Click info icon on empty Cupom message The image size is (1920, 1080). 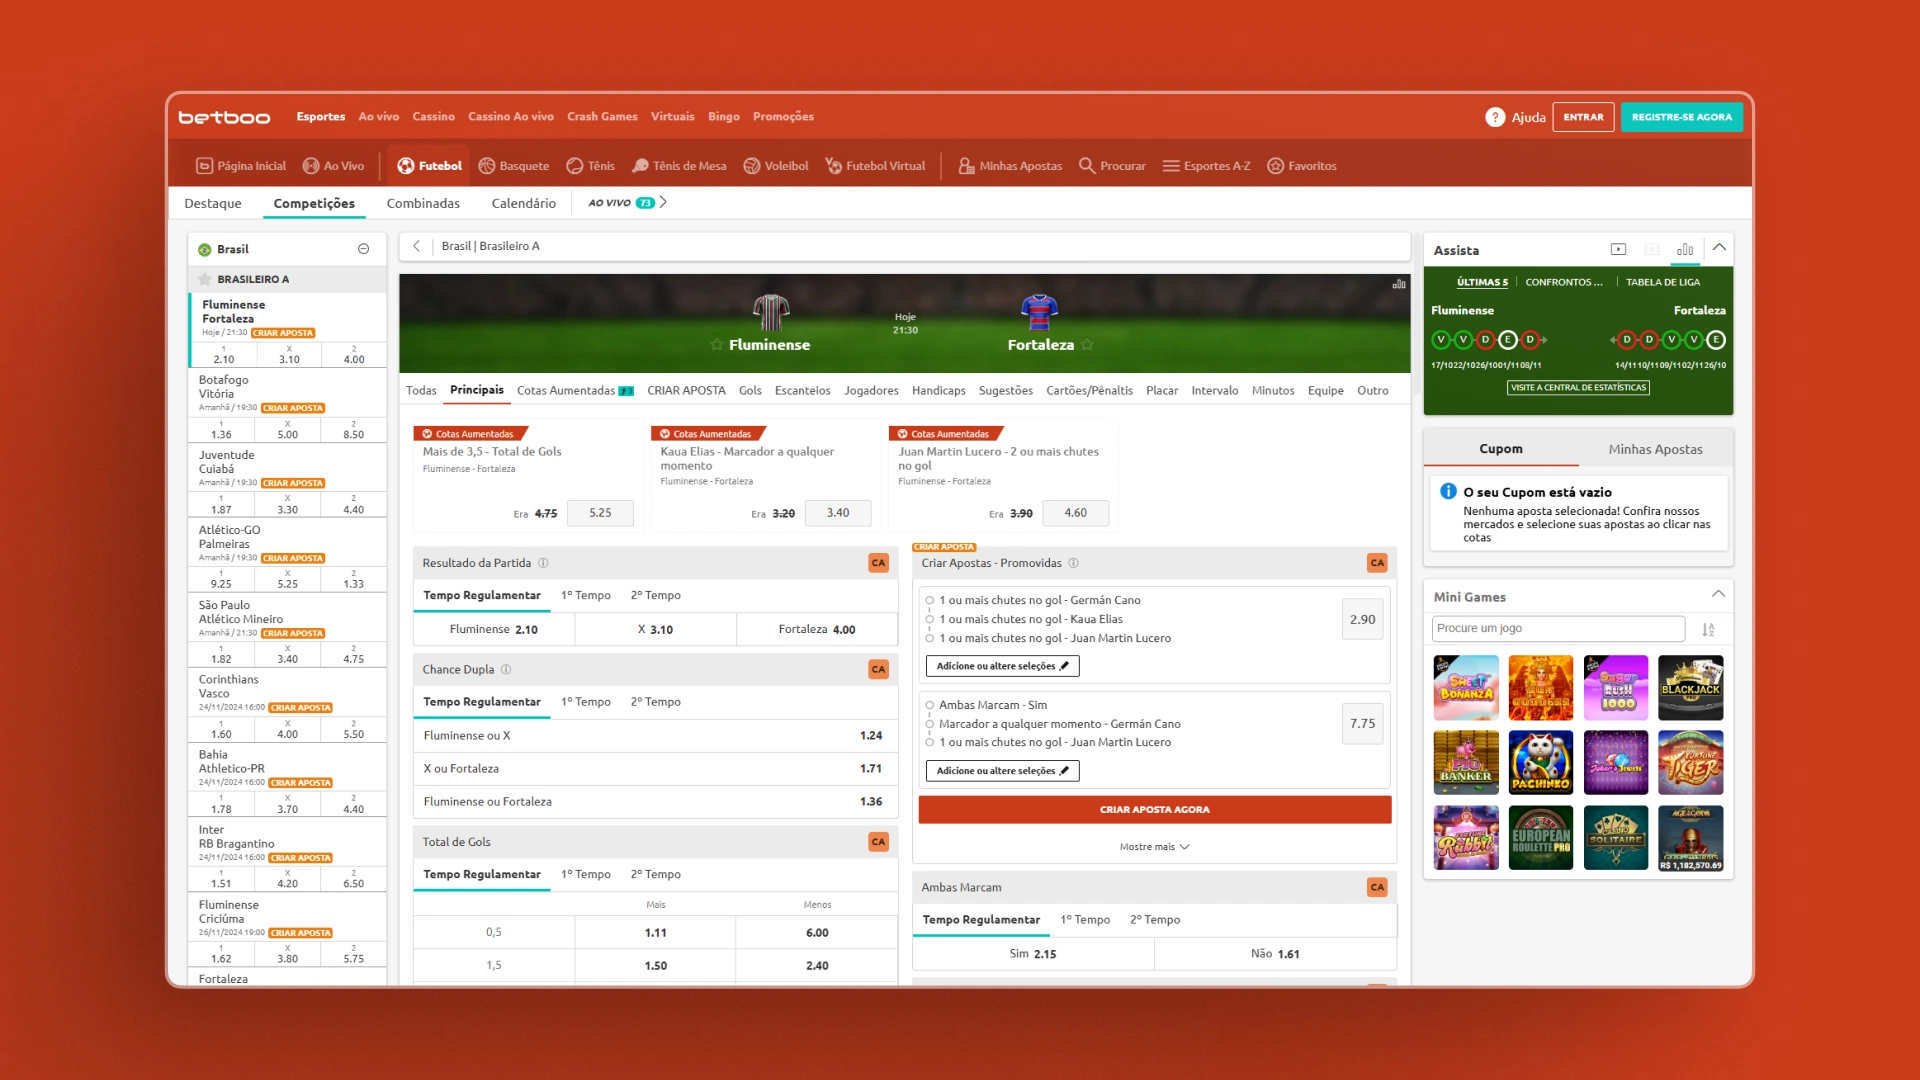pos(1448,492)
